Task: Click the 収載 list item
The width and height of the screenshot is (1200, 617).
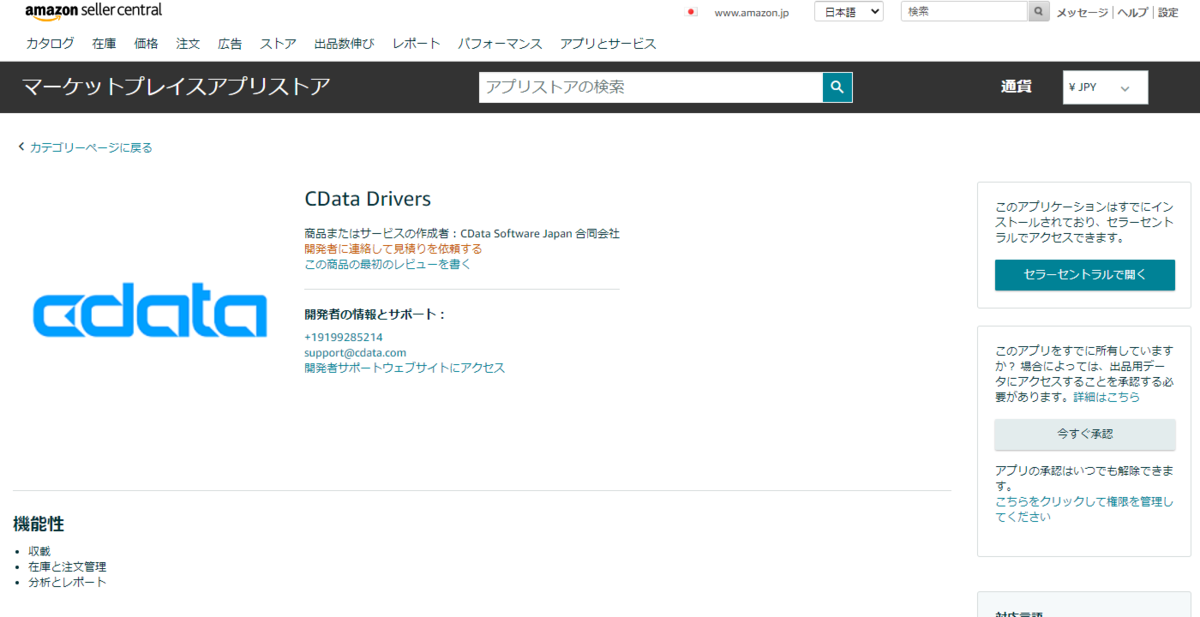Action: point(39,551)
